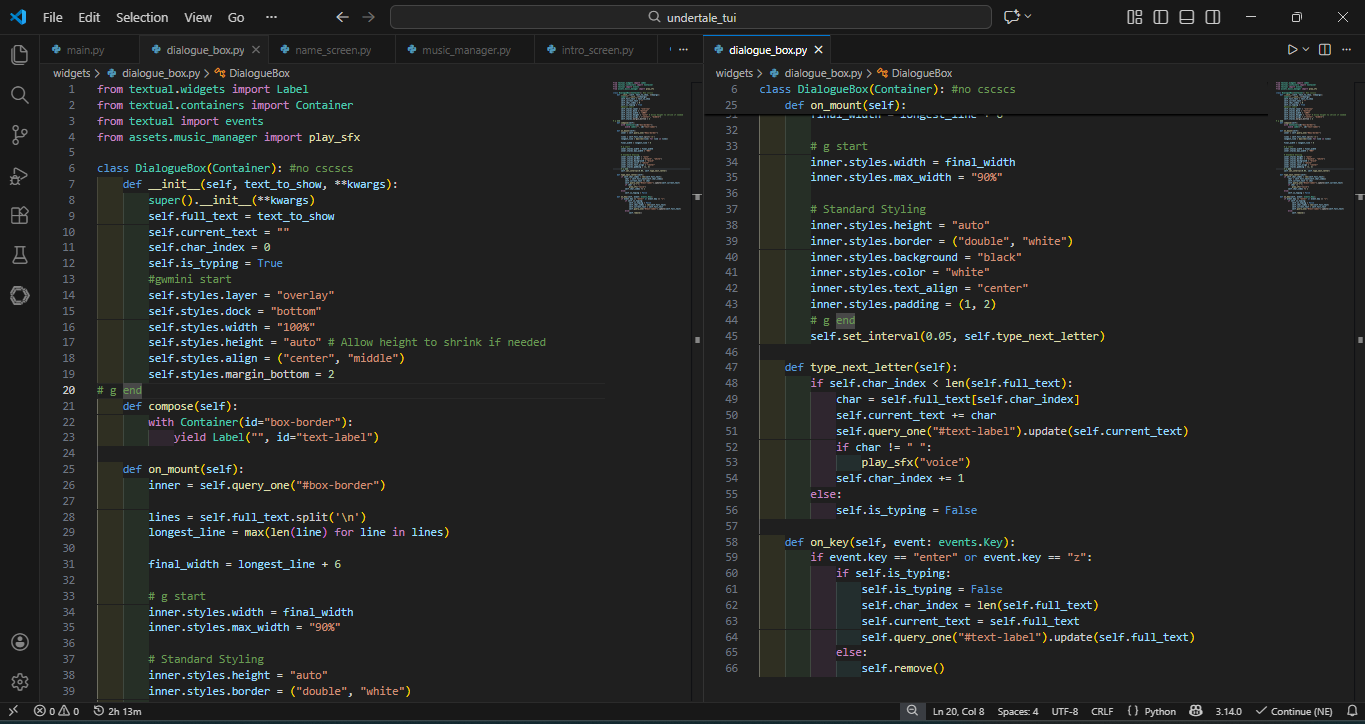Open the Selection menu
Image resolution: width=1365 pixels, height=724 pixels.
(x=142, y=17)
